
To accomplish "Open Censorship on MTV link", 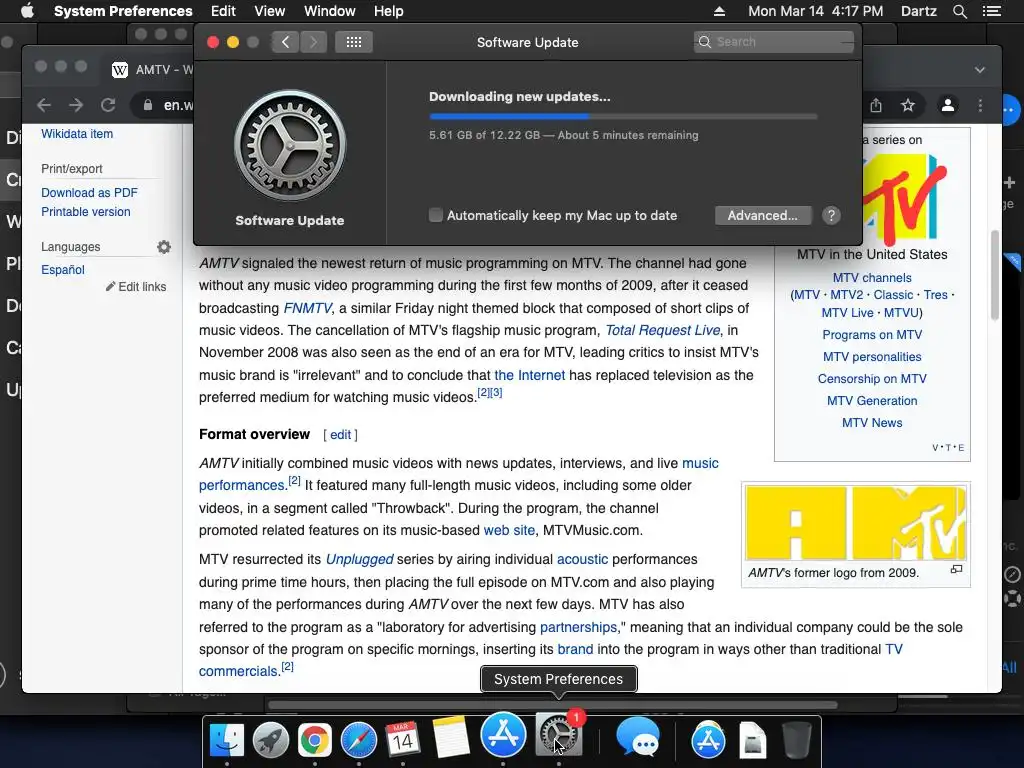I will 872,379.
